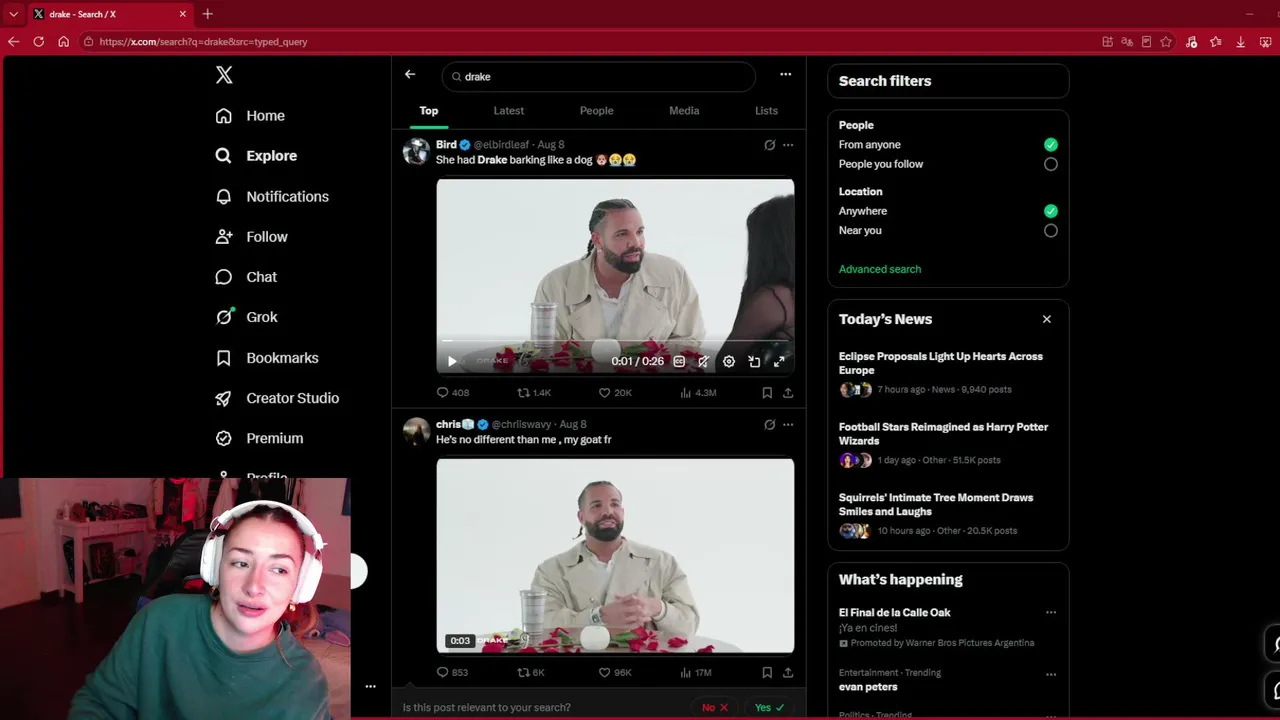
Task: Close the Today's News panel
Action: click(1047, 319)
